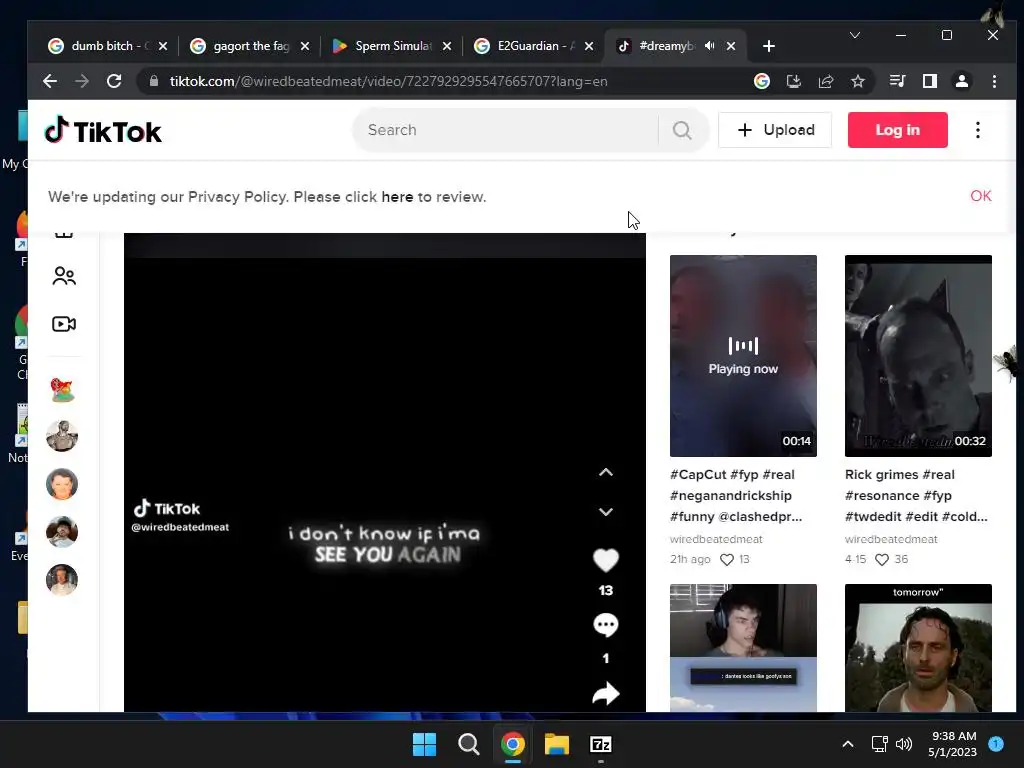The image size is (1024, 768).
Task: Click the #resonance hashtag
Action: [882, 496]
